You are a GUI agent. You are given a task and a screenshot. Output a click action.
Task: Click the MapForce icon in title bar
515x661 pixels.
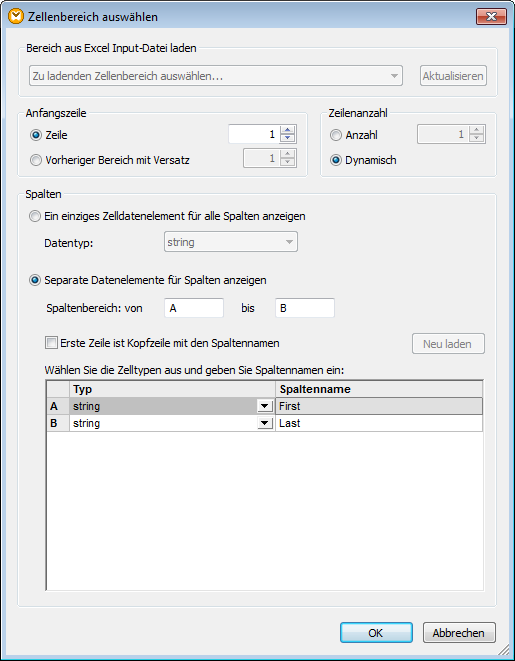(16, 16)
